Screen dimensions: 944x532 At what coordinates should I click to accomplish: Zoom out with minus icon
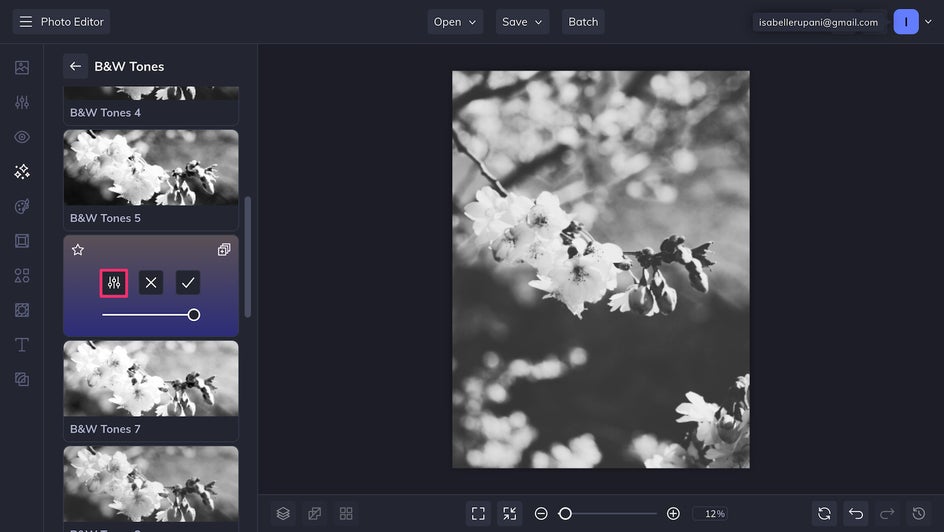click(x=541, y=513)
